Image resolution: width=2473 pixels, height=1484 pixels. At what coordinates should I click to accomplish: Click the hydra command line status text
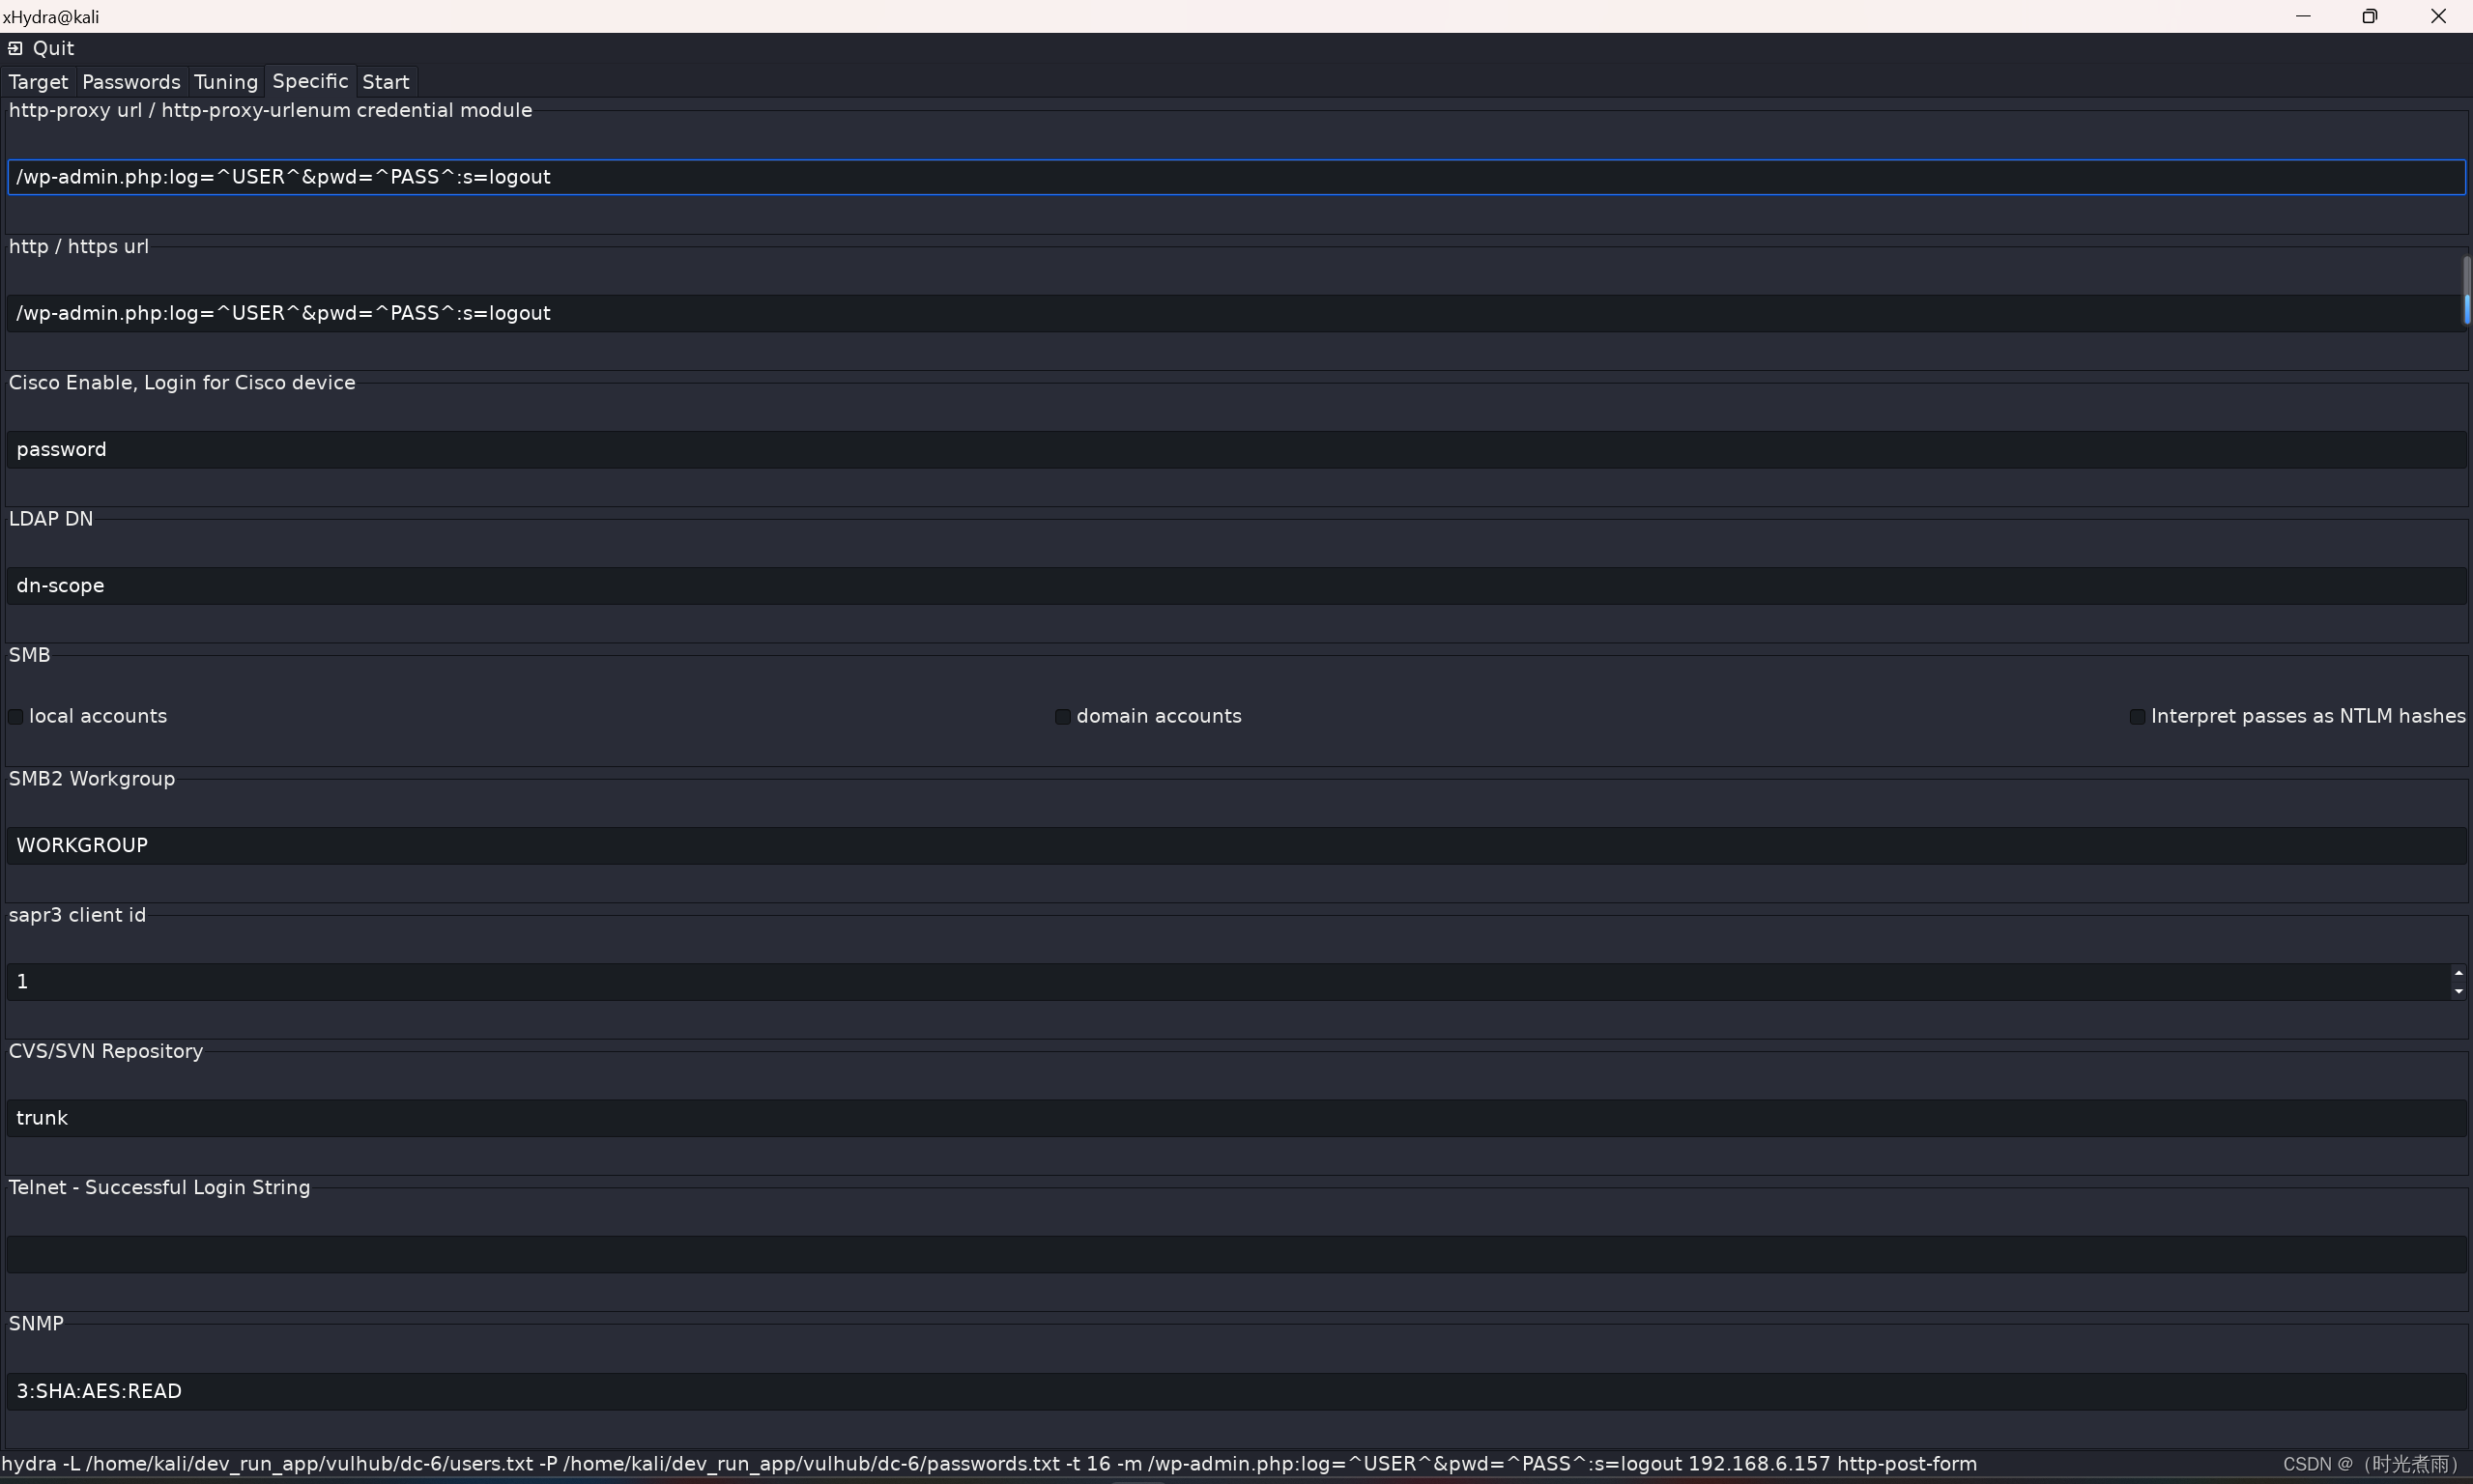click(x=989, y=1463)
